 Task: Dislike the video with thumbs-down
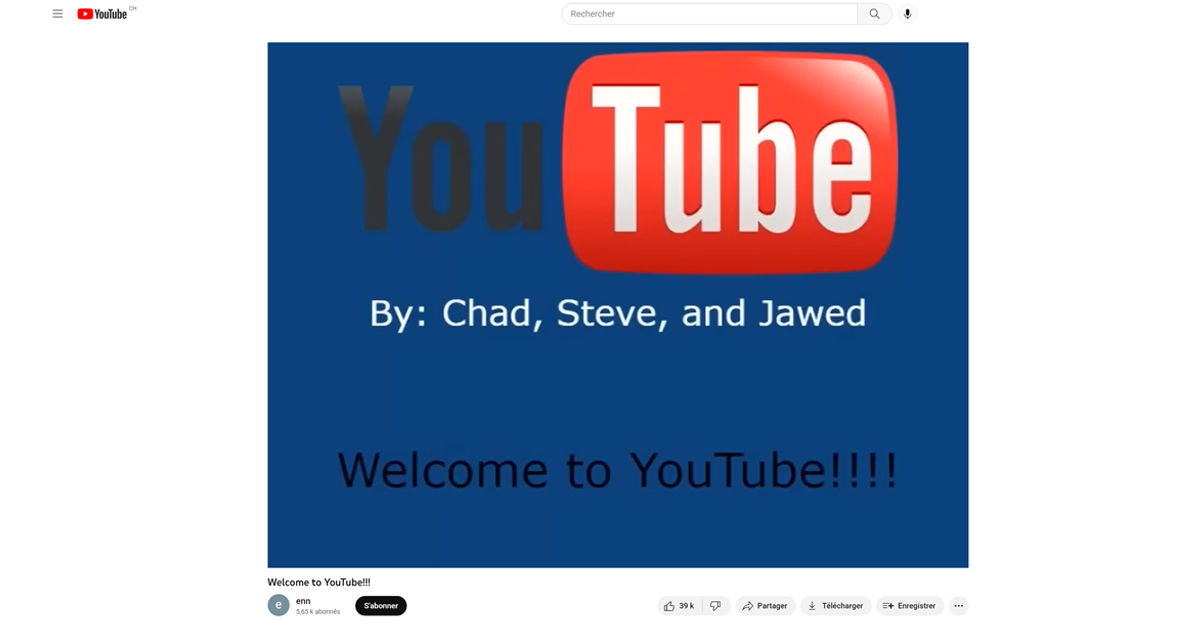[715, 606]
